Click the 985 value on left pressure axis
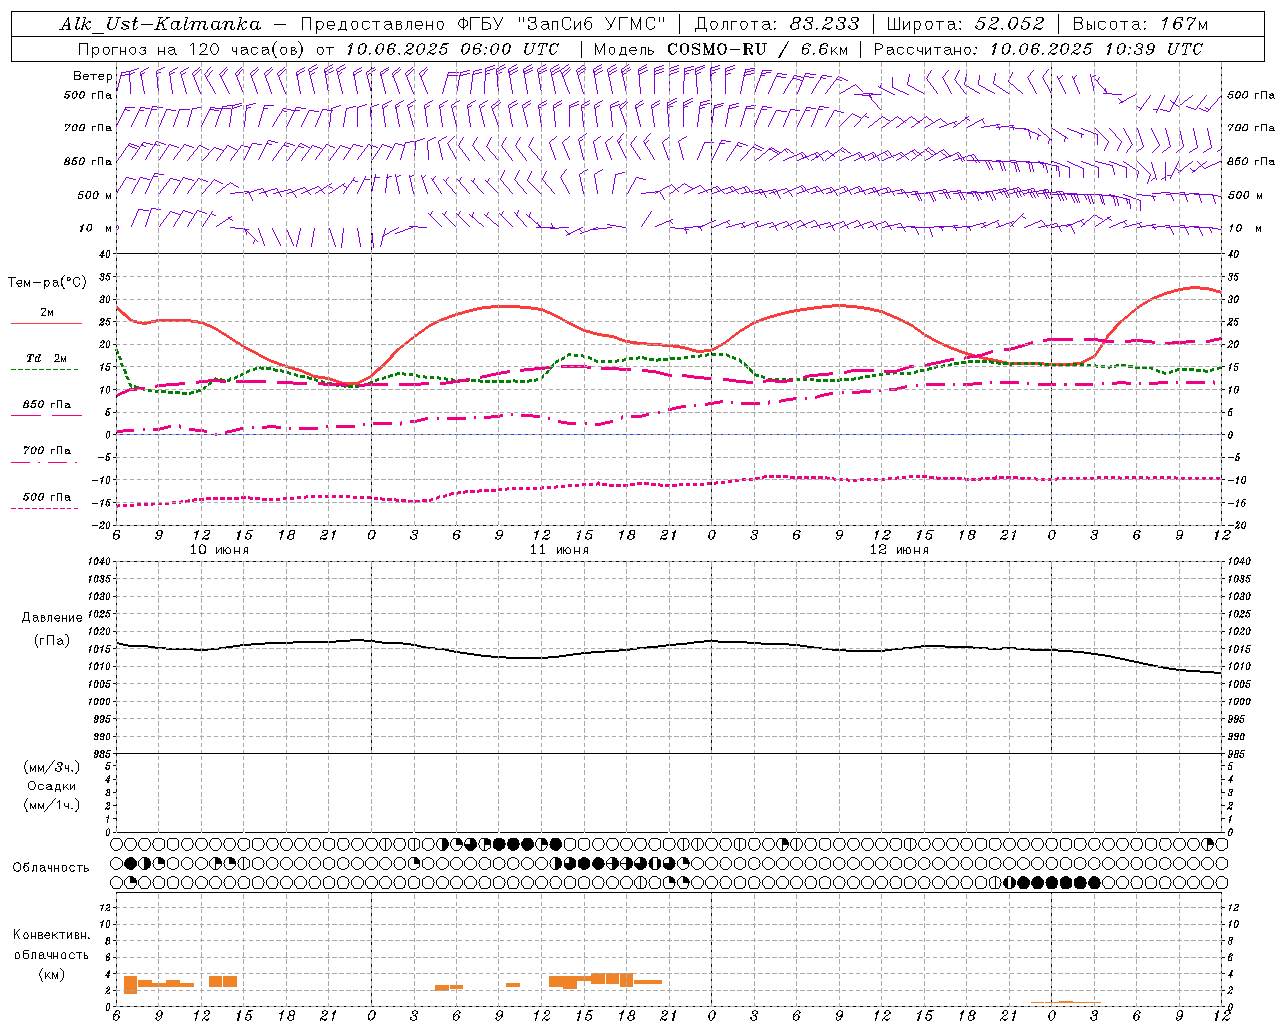The height and width of the screenshot is (1024, 1280). (102, 754)
